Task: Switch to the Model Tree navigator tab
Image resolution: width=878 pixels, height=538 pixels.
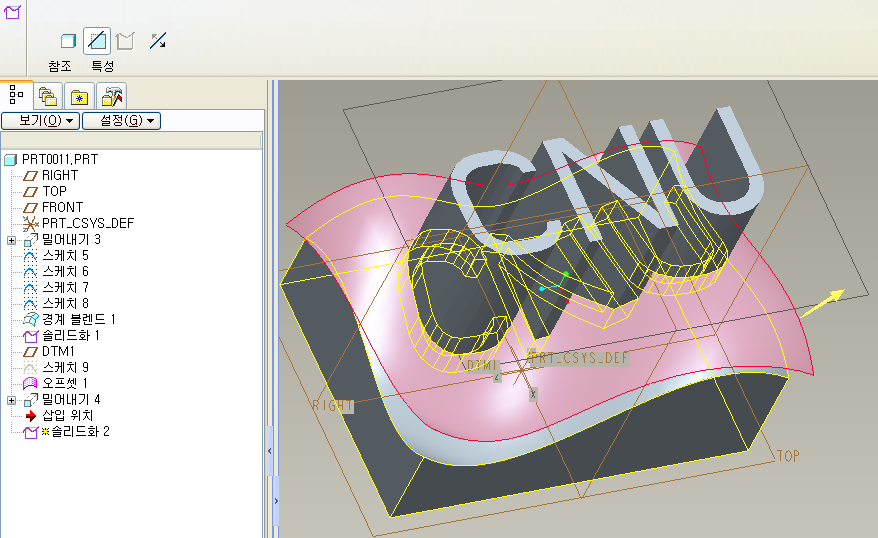Action: click(x=16, y=96)
